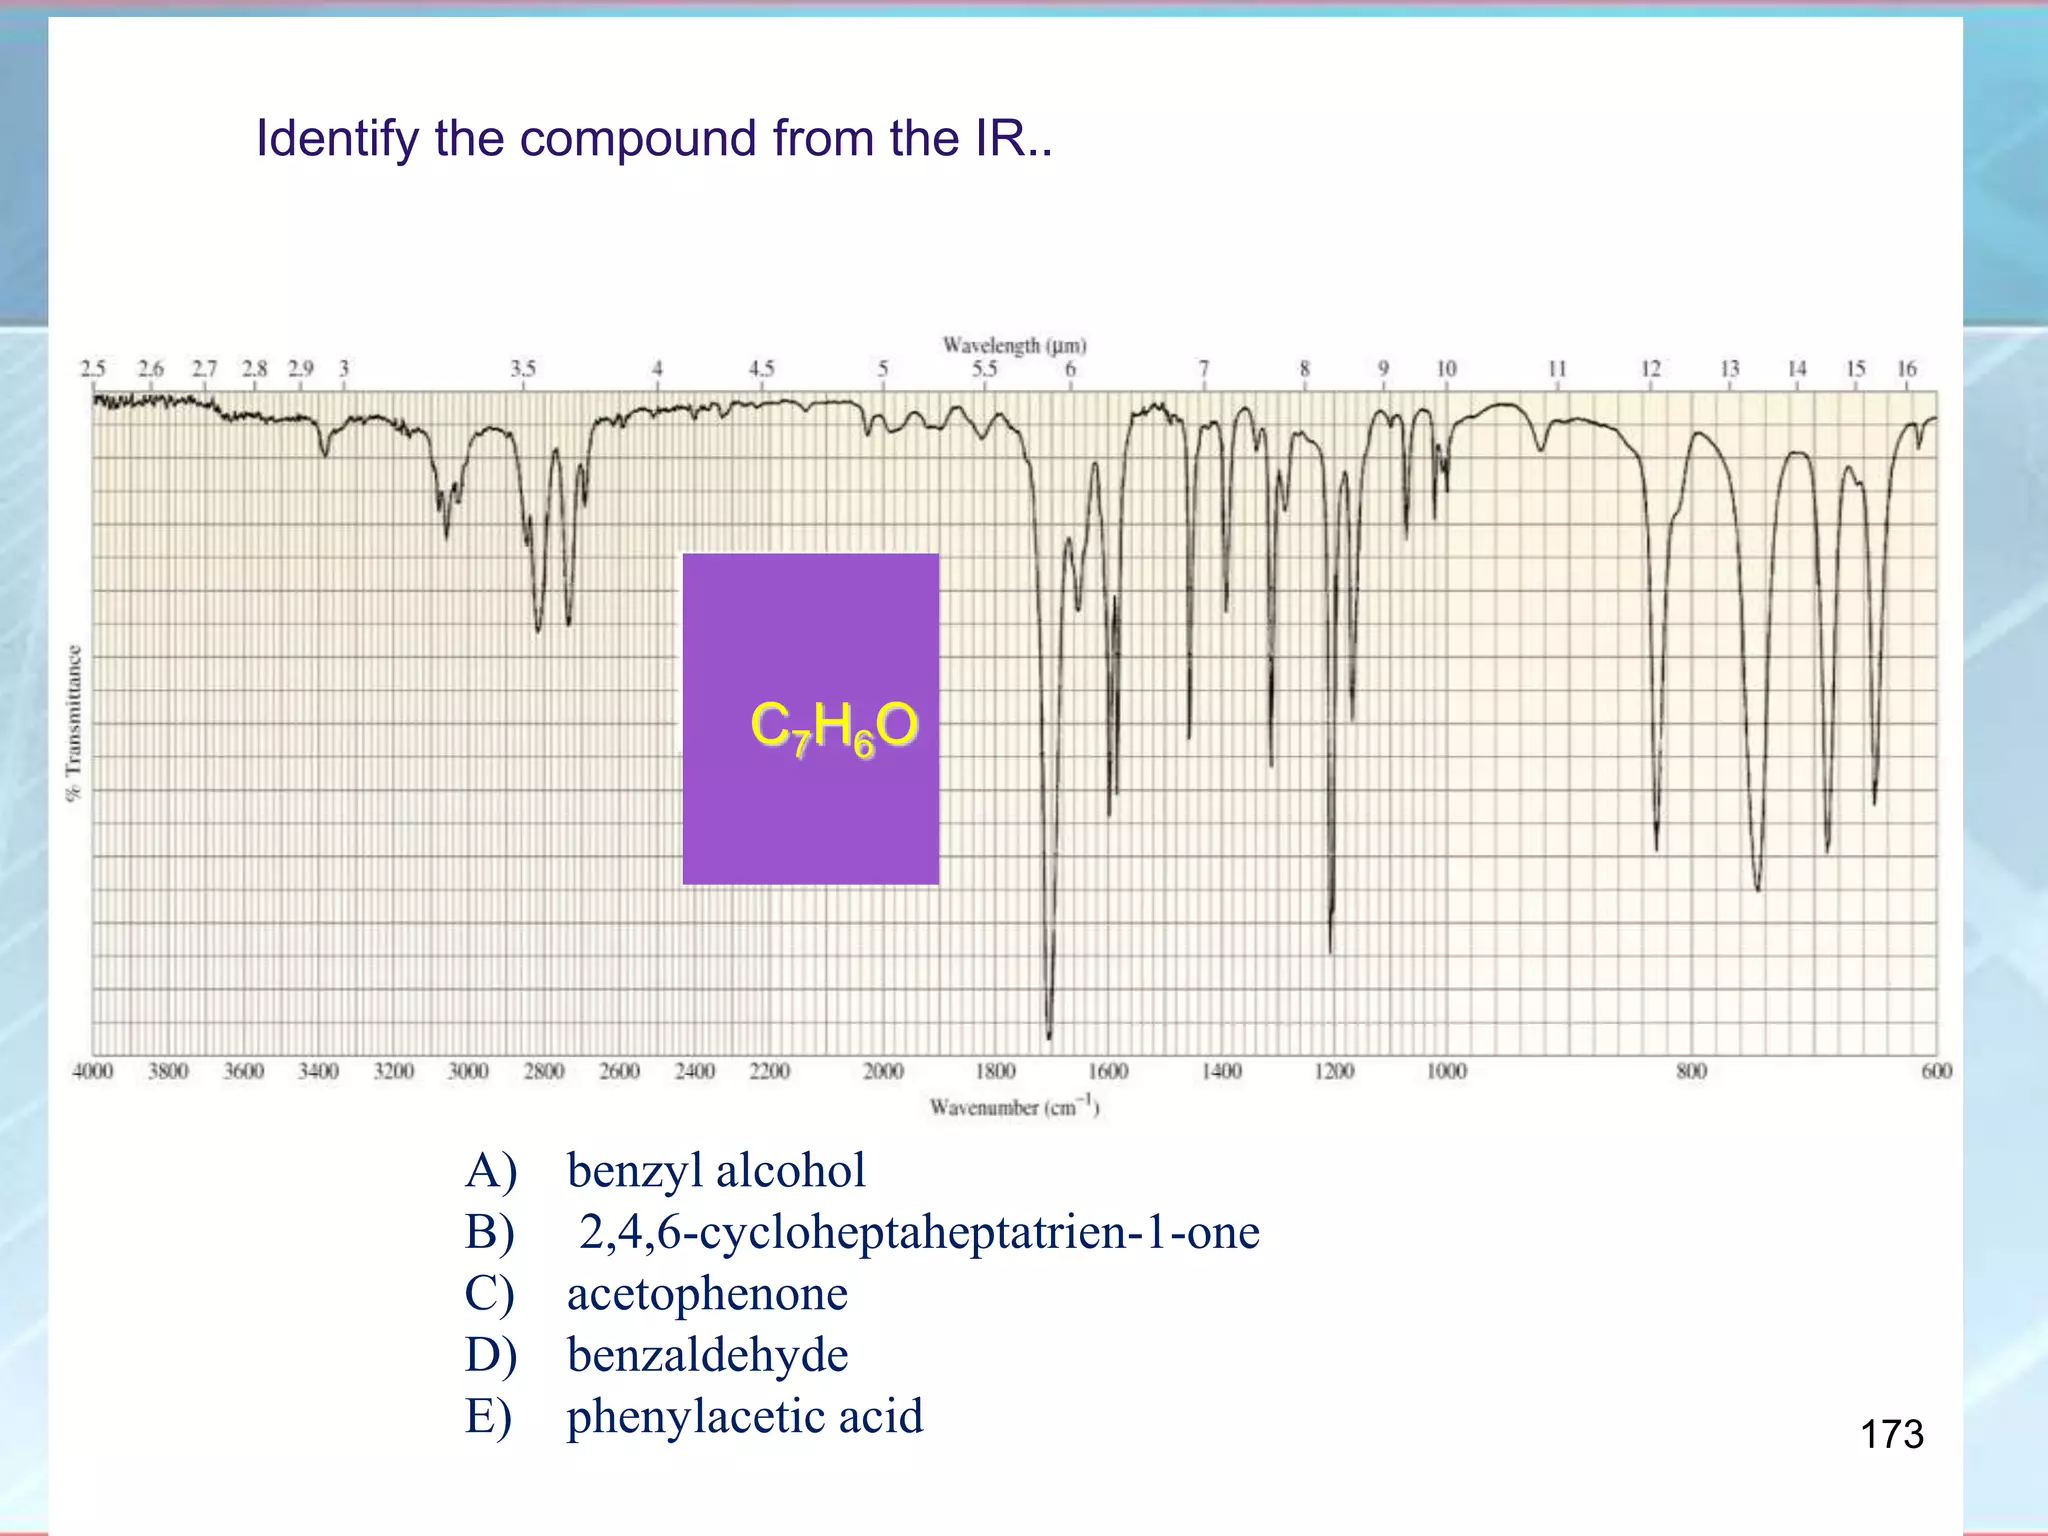This screenshot has height=1536, width=2048.
Task: Click the 4000 wavenumber tick label
Action: pos(92,1071)
